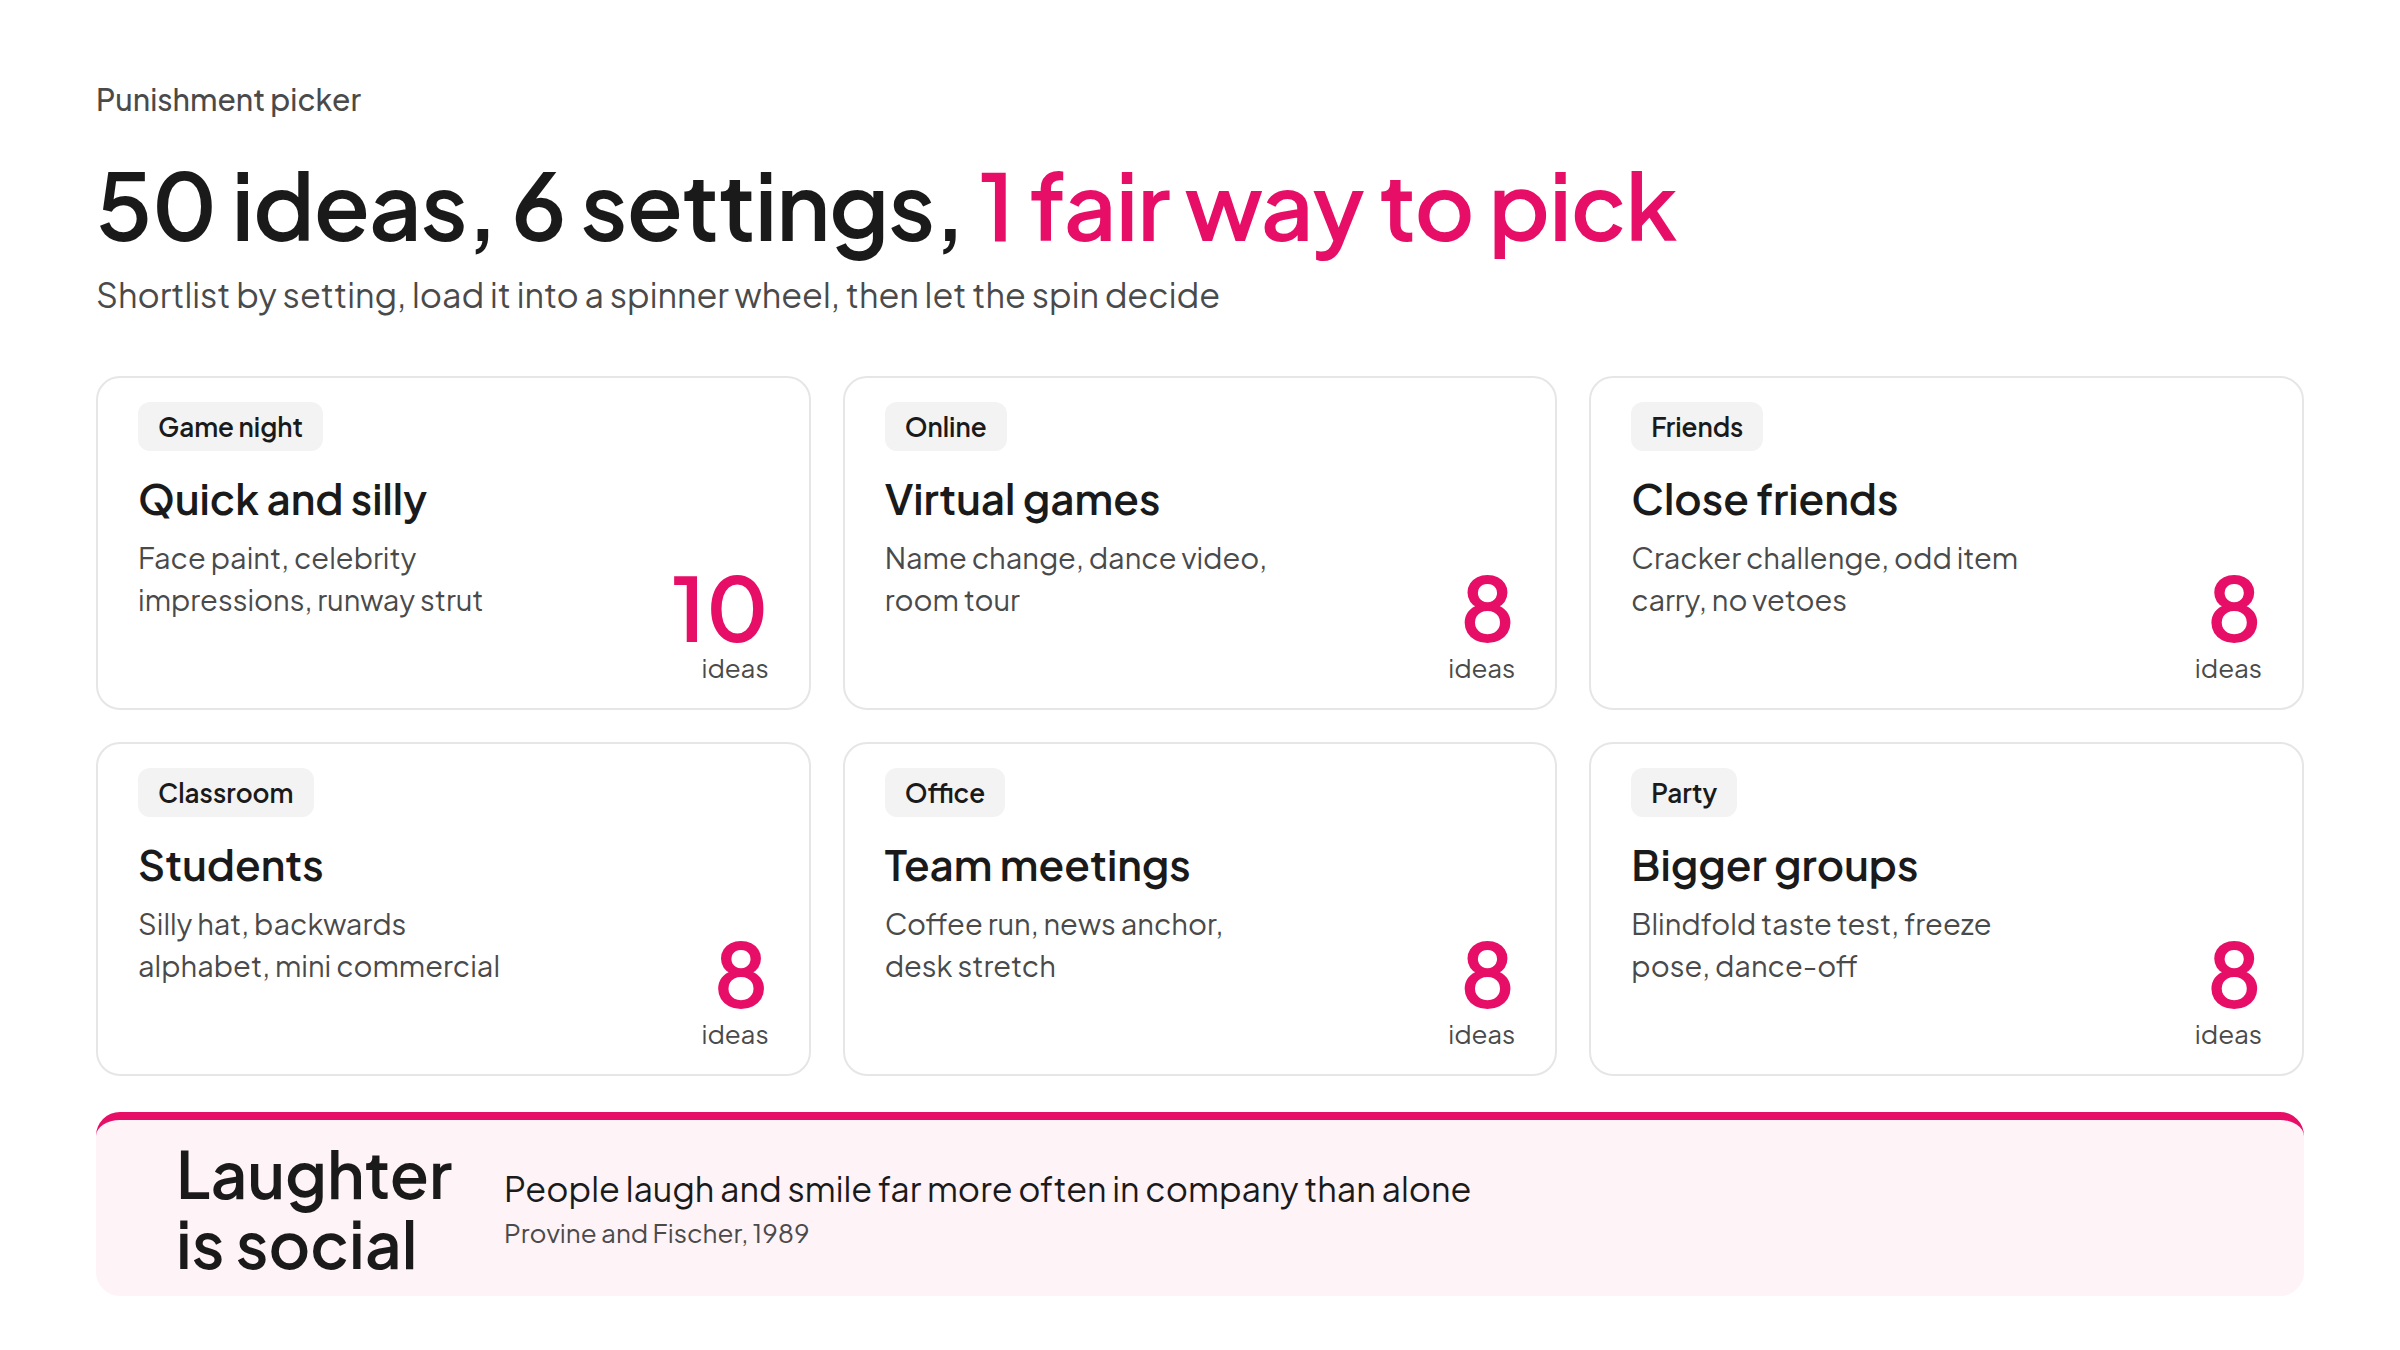Click the pink '1 fair way to pick' text
2400x1350 pixels.
click(x=1326, y=208)
